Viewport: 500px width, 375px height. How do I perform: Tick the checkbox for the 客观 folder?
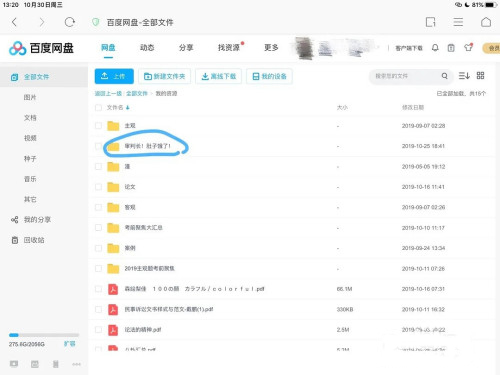98,207
